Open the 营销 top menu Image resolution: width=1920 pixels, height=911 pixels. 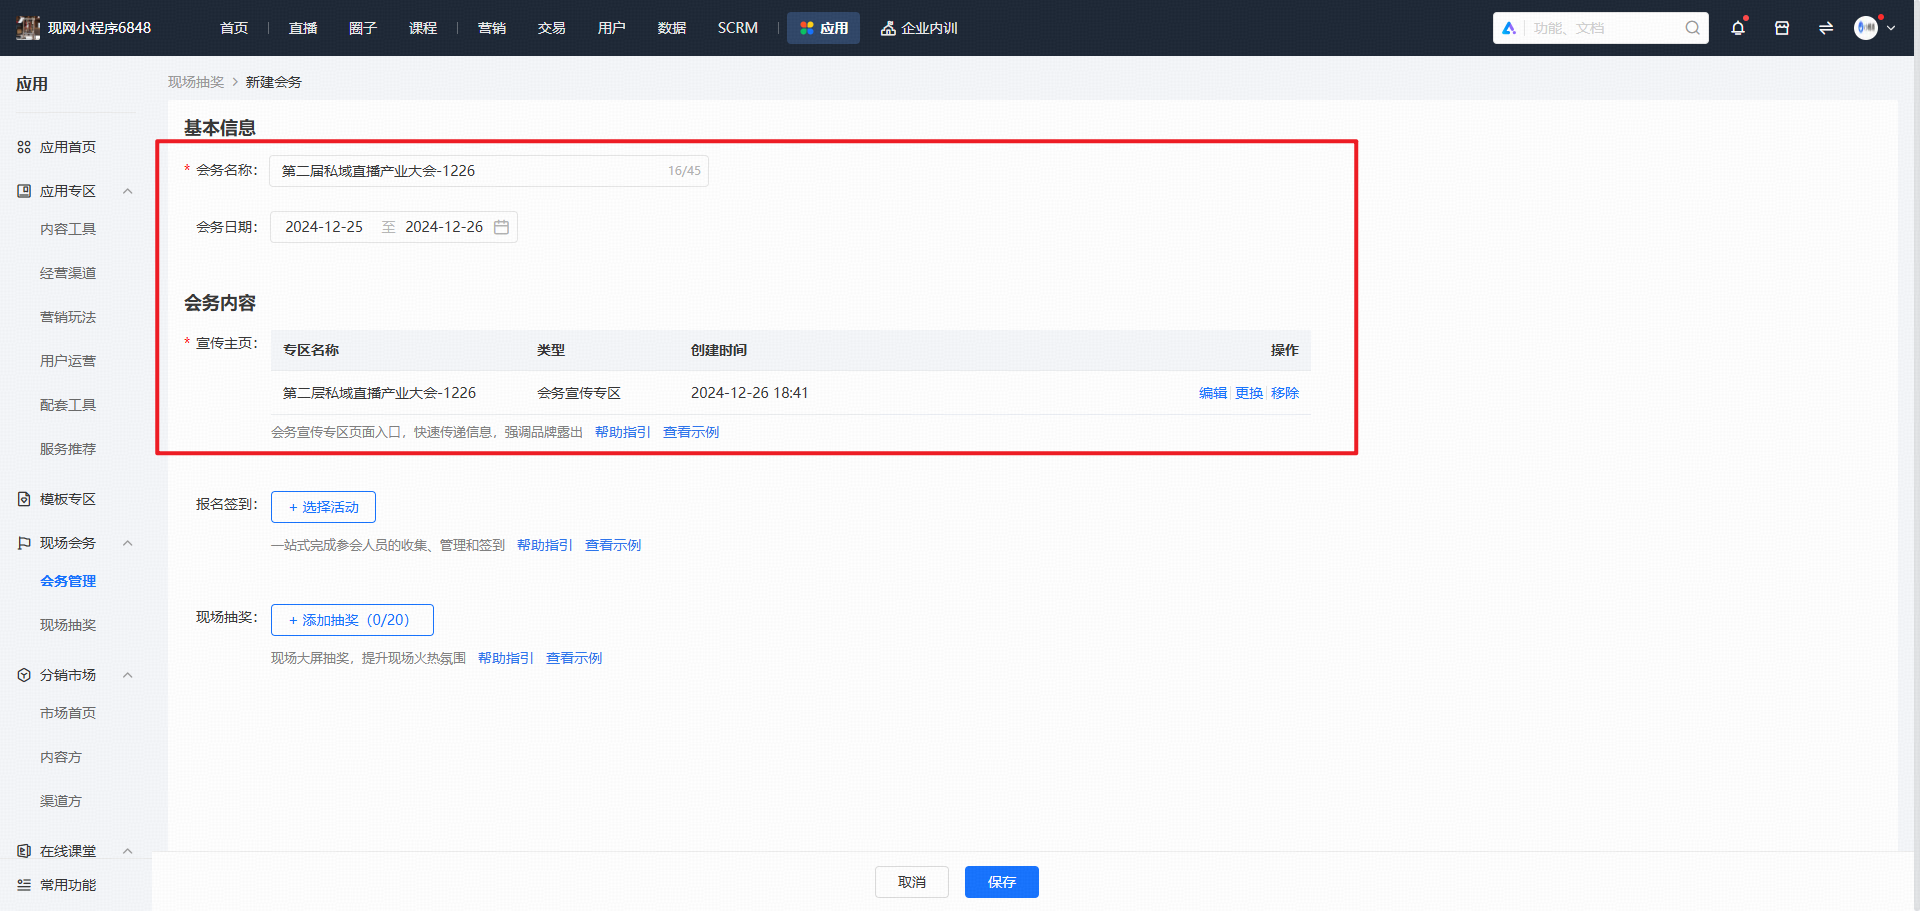coord(492,28)
